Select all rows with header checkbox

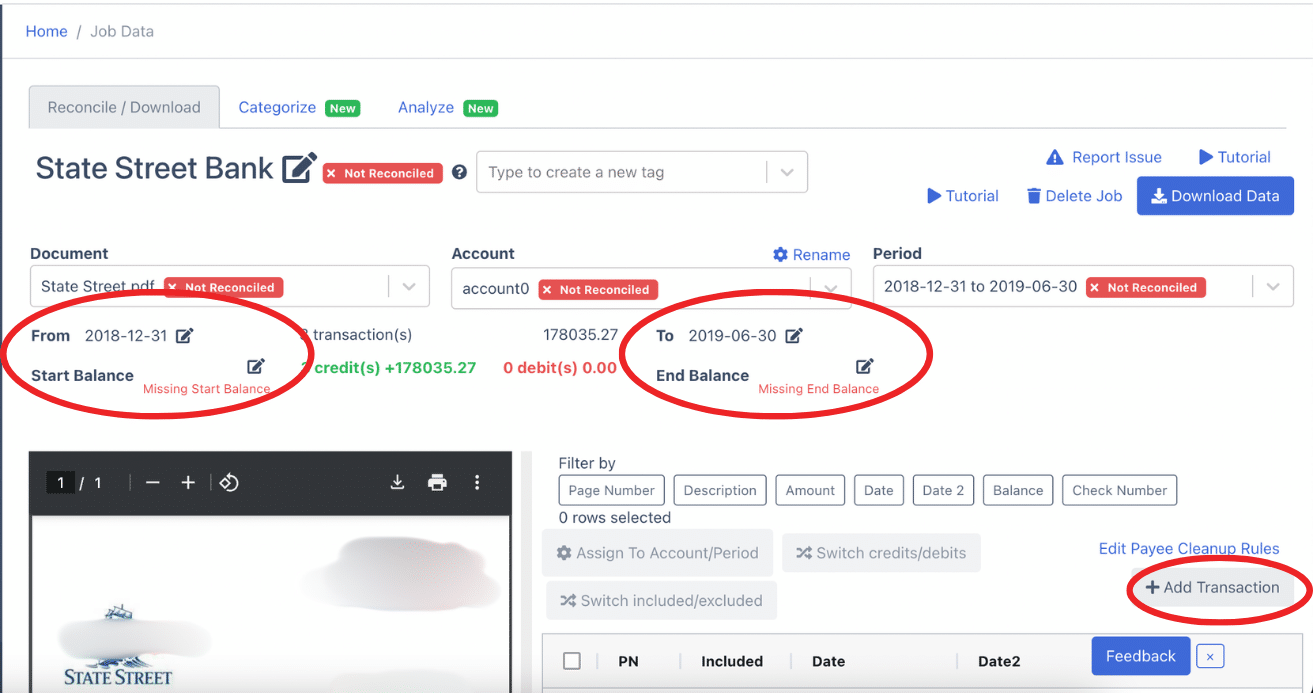click(x=572, y=661)
